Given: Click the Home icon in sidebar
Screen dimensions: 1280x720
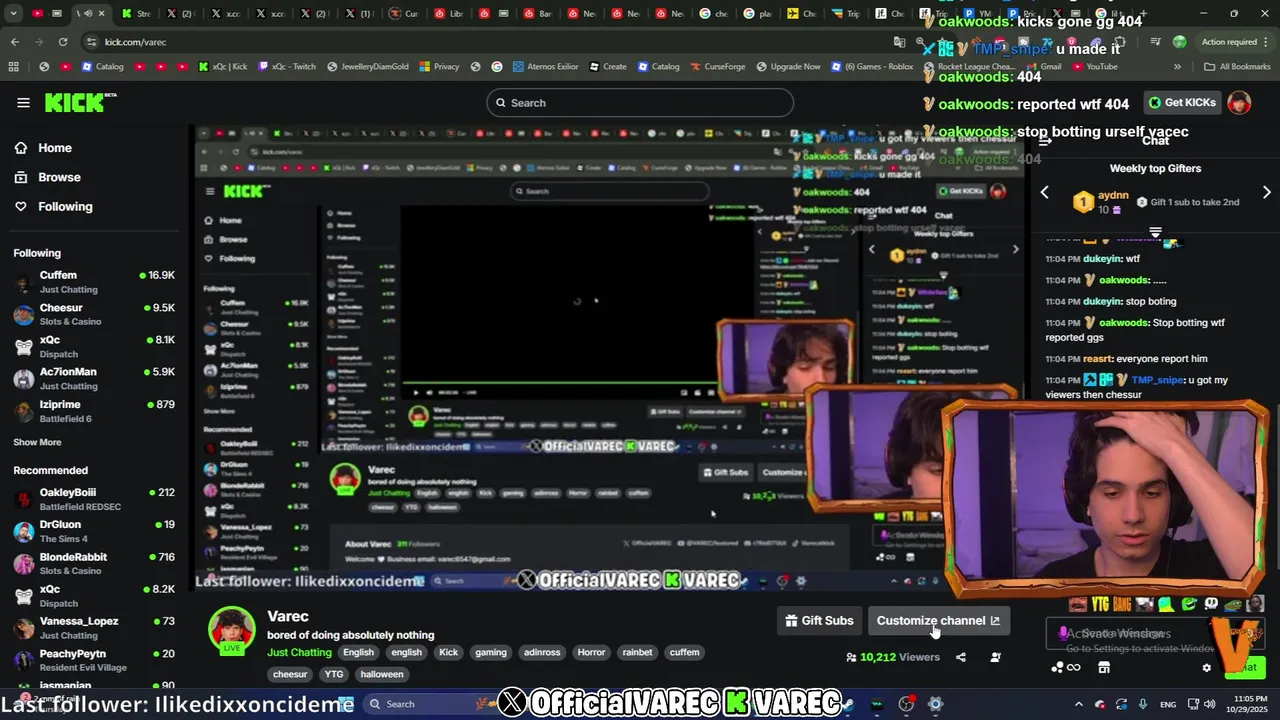Looking at the screenshot, I should click(x=21, y=148).
